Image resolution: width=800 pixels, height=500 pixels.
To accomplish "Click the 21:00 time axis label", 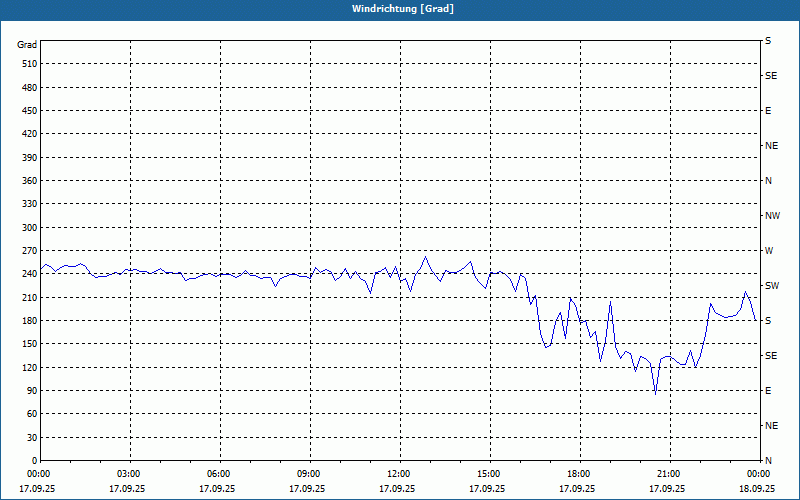I will point(670,474).
